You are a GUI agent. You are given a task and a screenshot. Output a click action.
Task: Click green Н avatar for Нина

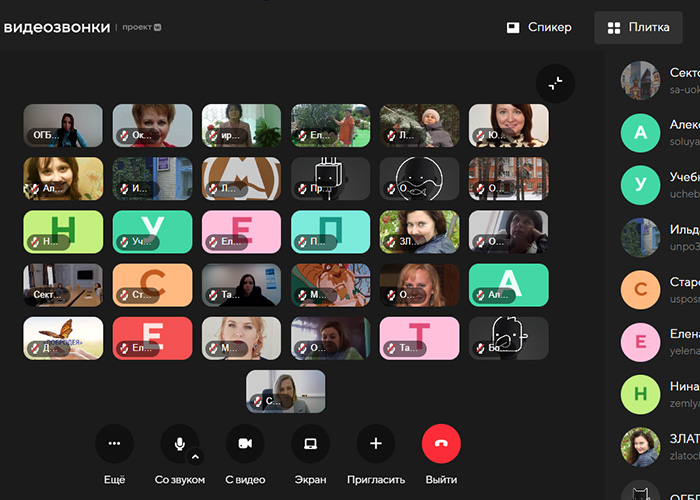(x=640, y=394)
